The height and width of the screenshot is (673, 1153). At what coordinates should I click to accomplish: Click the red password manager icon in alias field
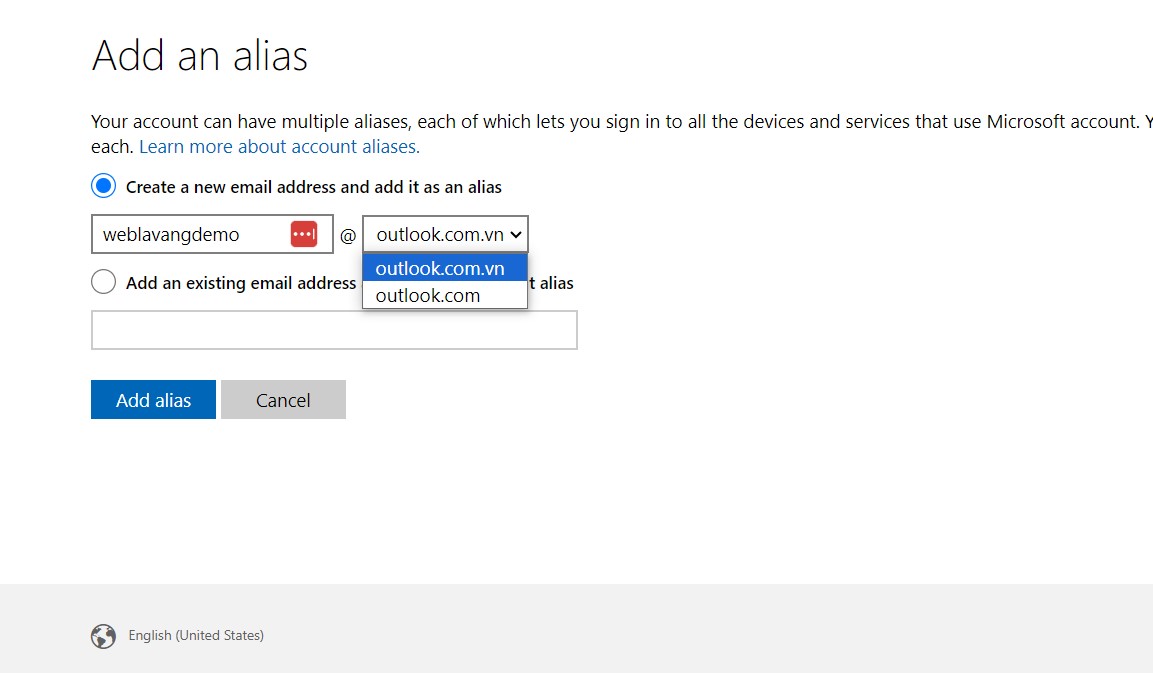point(304,234)
